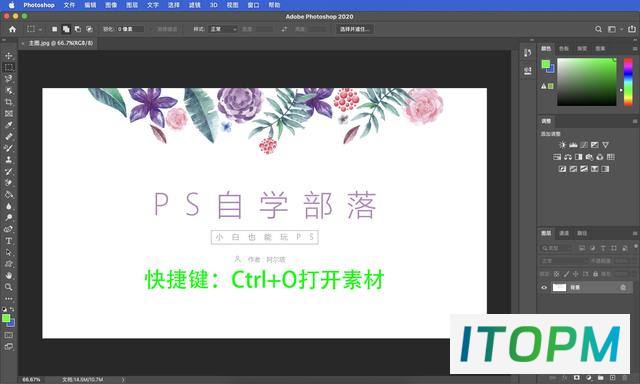Image resolution: width=640 pixels, height=384 pixels.
Task: Click the Feather value field
Action: tap(130, 29)
